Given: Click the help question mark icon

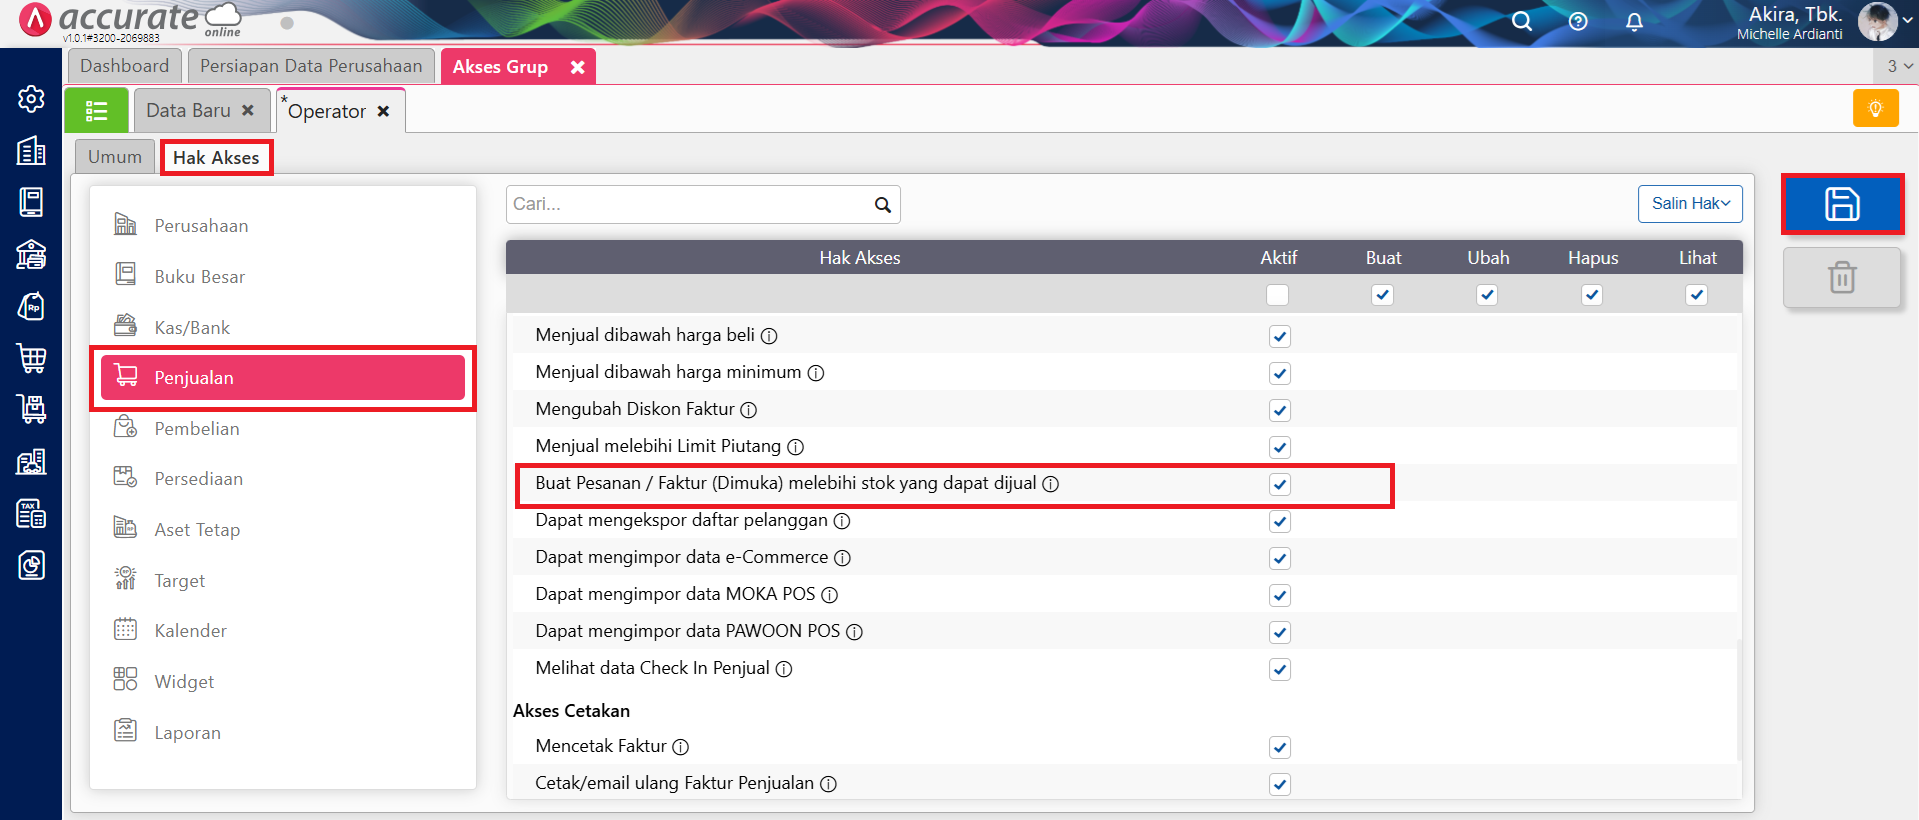Looking at the screenshot, I should click(x=1578, y=21).
